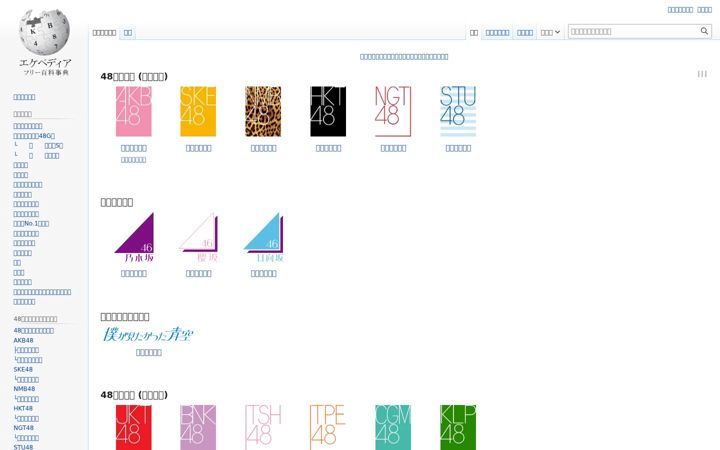This screenshot has height=450, width=720.
Task: Open the link under the AKB48 logo
Action: point(134,148)
